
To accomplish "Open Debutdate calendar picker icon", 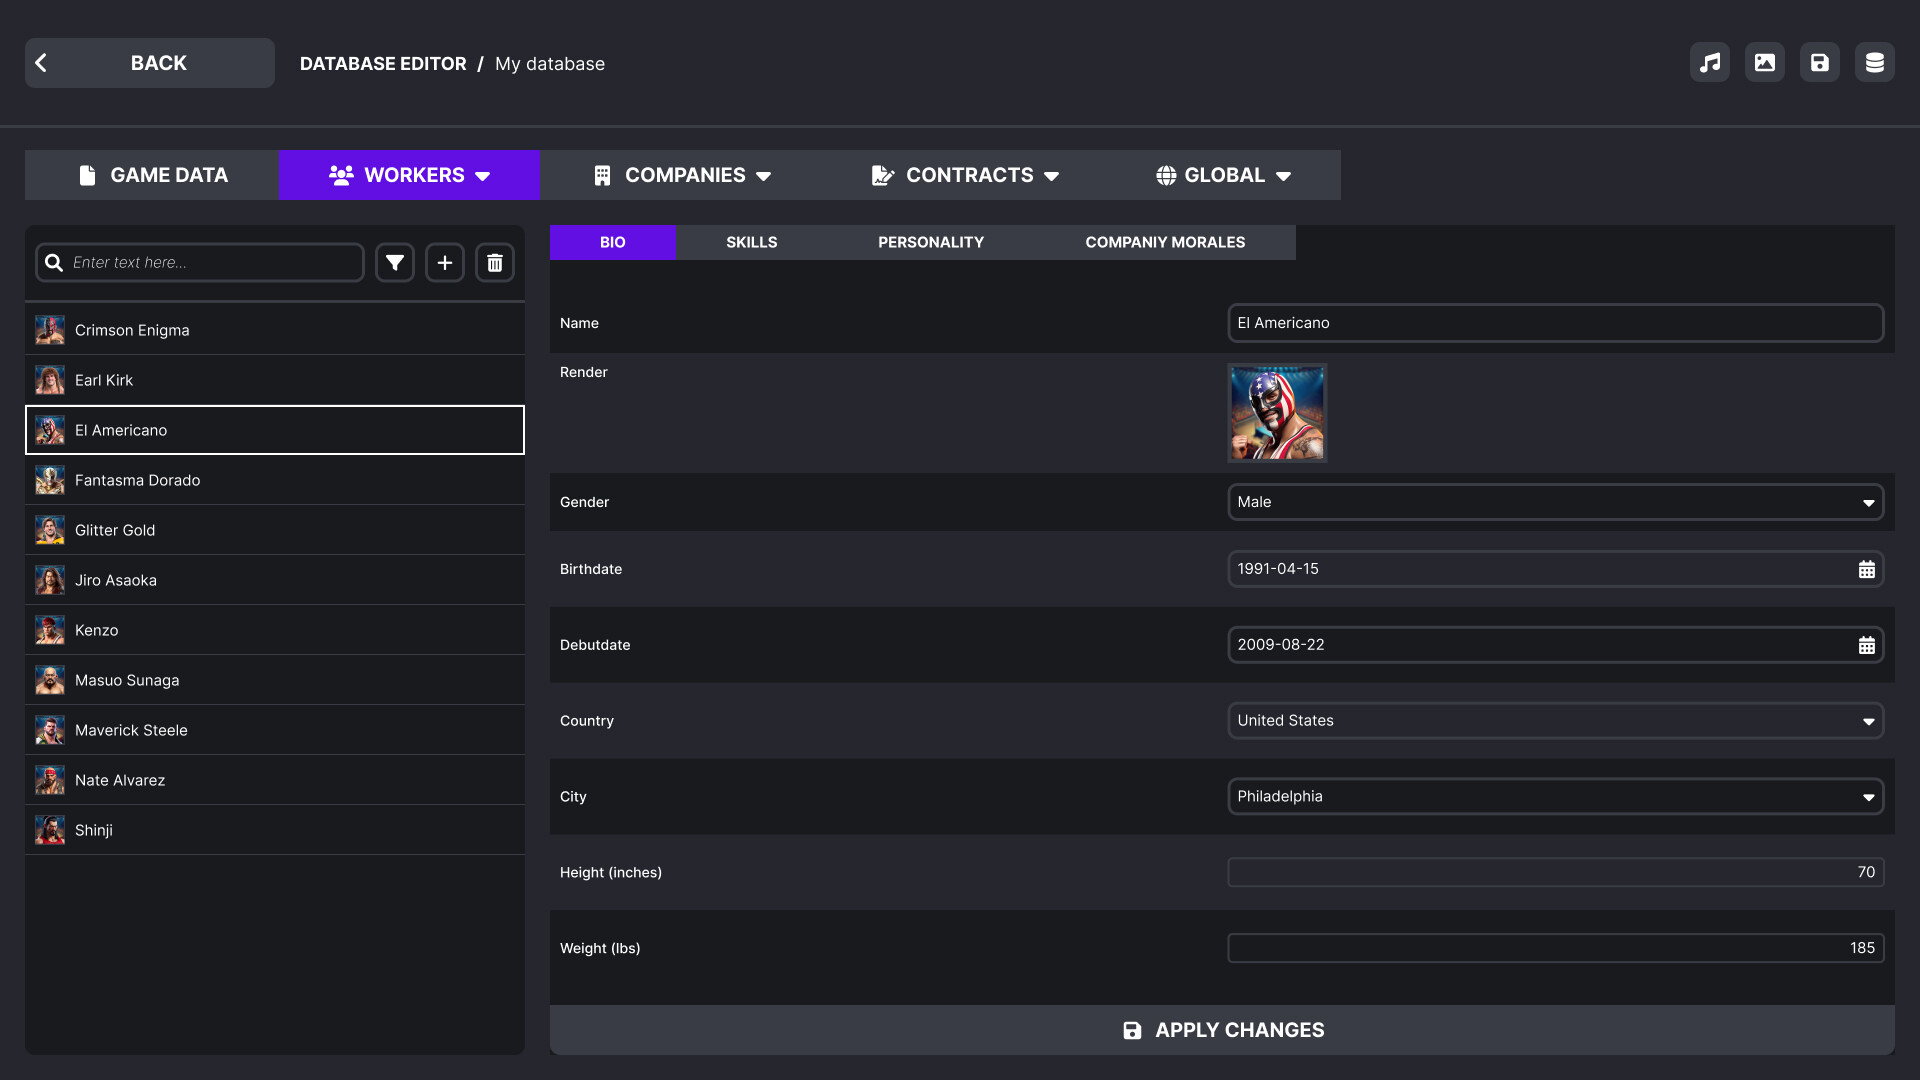I will [1866, 646].
